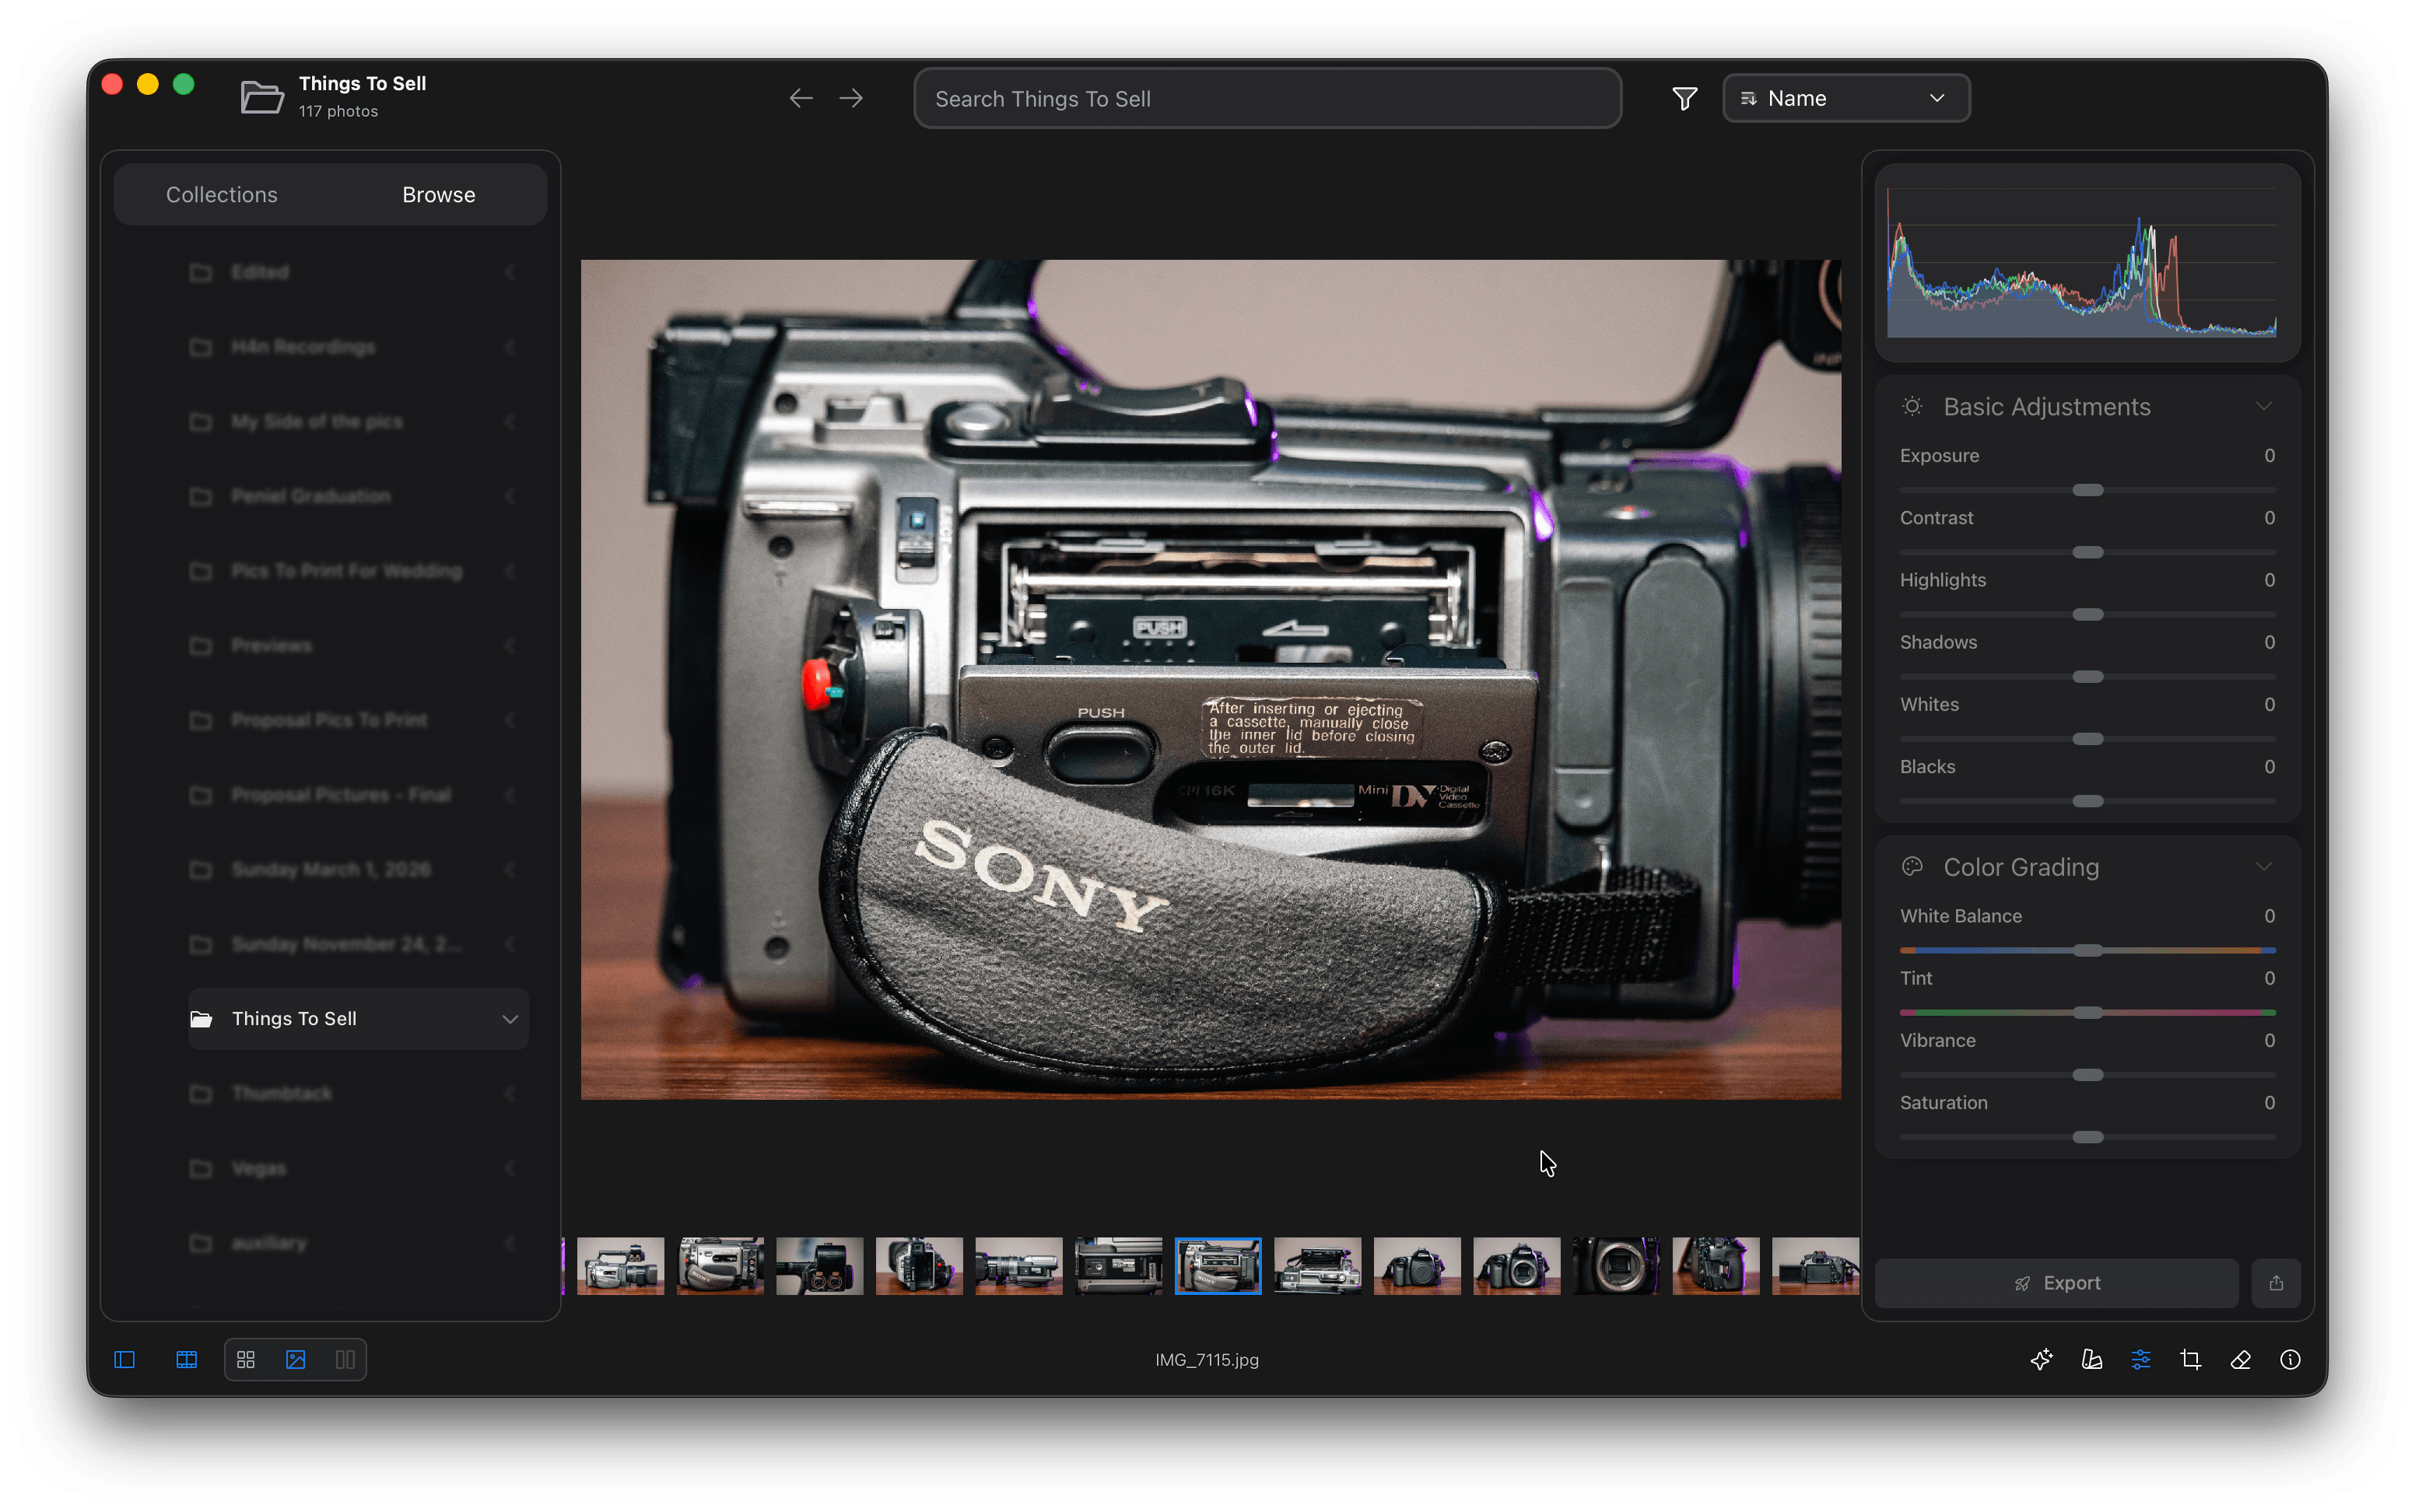2415x1512 pixels.
Task: Toggle the left sidebar visibility
Action: pyautogui.click(x=125, y=1359)
